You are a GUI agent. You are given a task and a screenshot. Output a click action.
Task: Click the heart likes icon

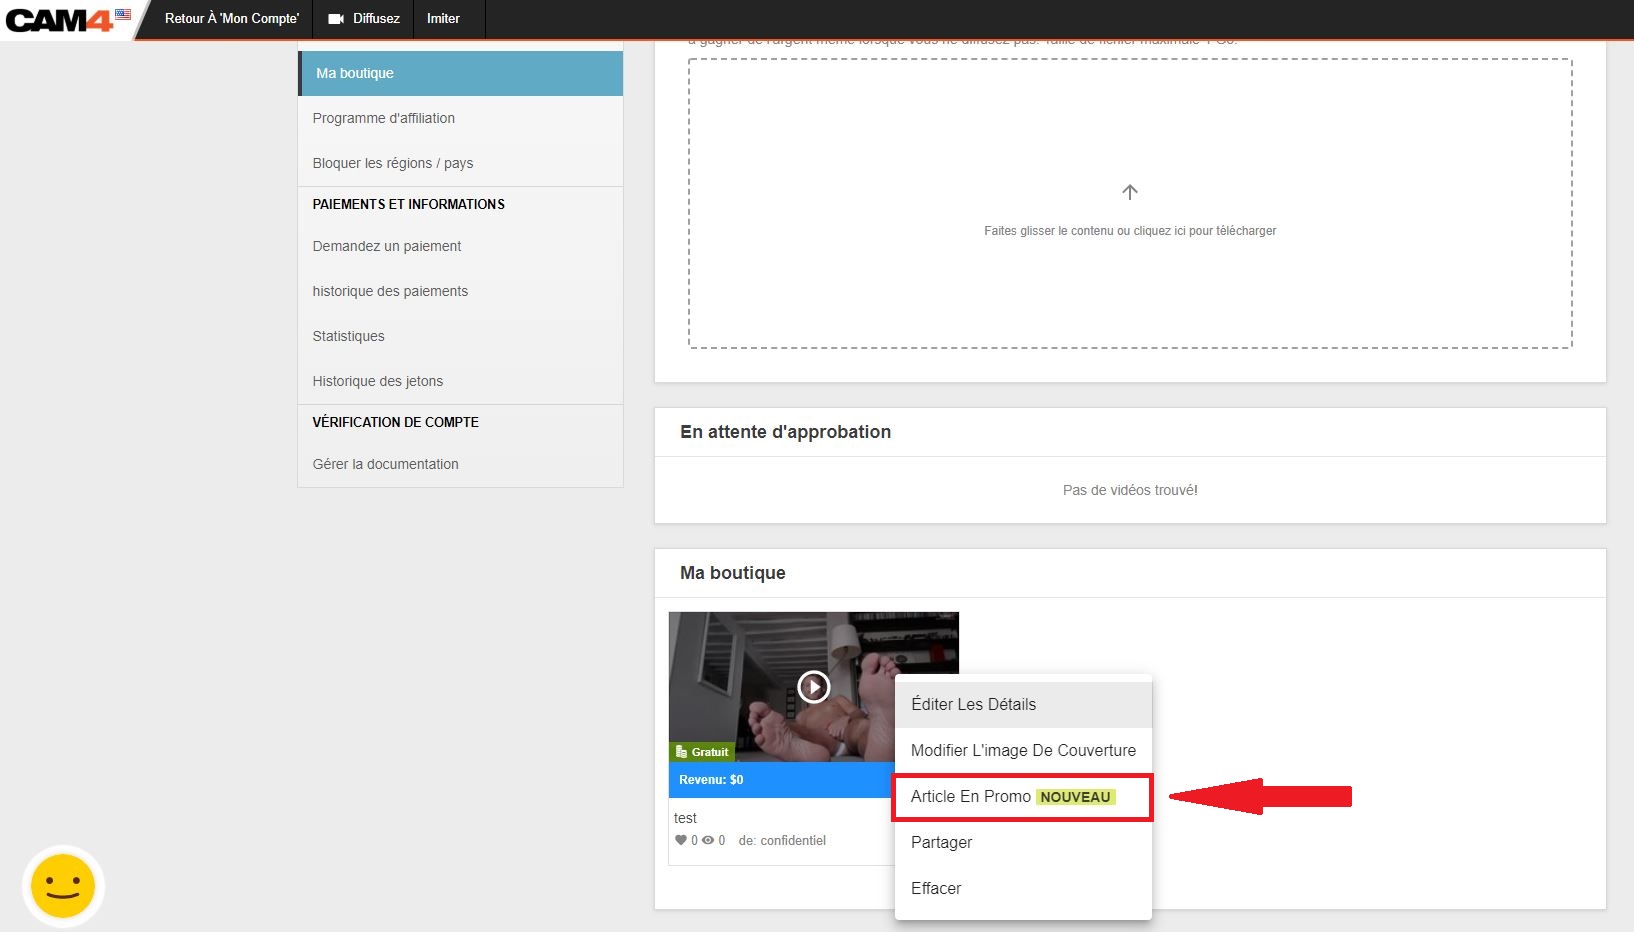coord(681,840)
